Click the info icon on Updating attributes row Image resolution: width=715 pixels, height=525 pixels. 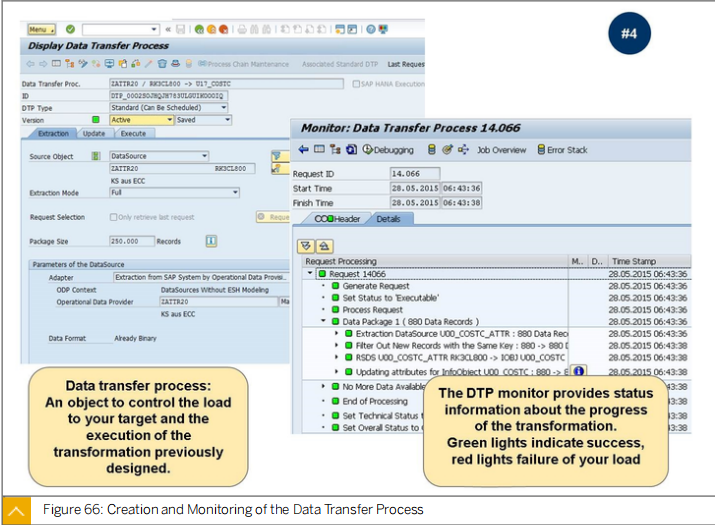tap(579, 371)
